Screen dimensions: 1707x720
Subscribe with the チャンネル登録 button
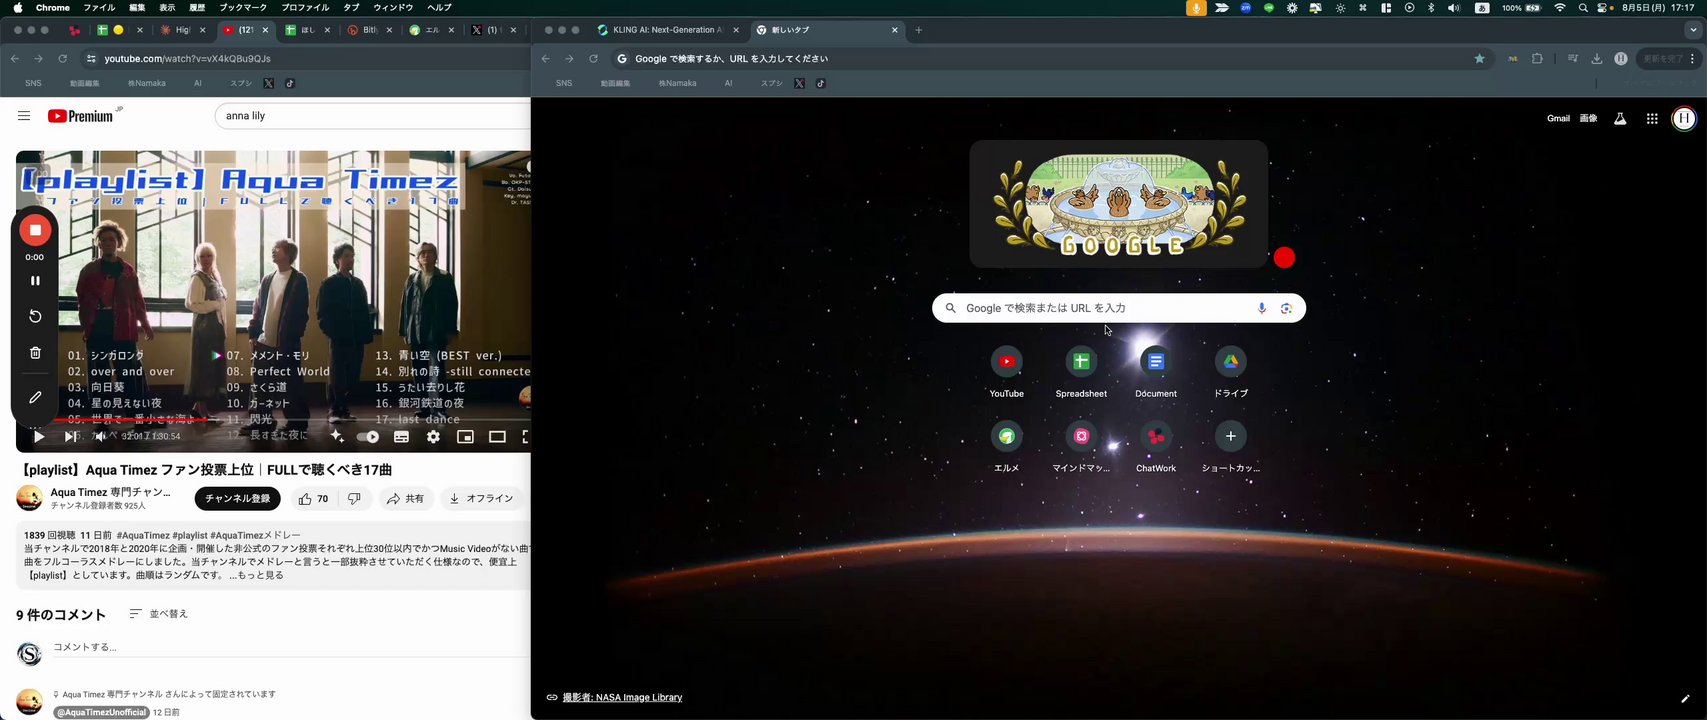[x=238, y=499]
